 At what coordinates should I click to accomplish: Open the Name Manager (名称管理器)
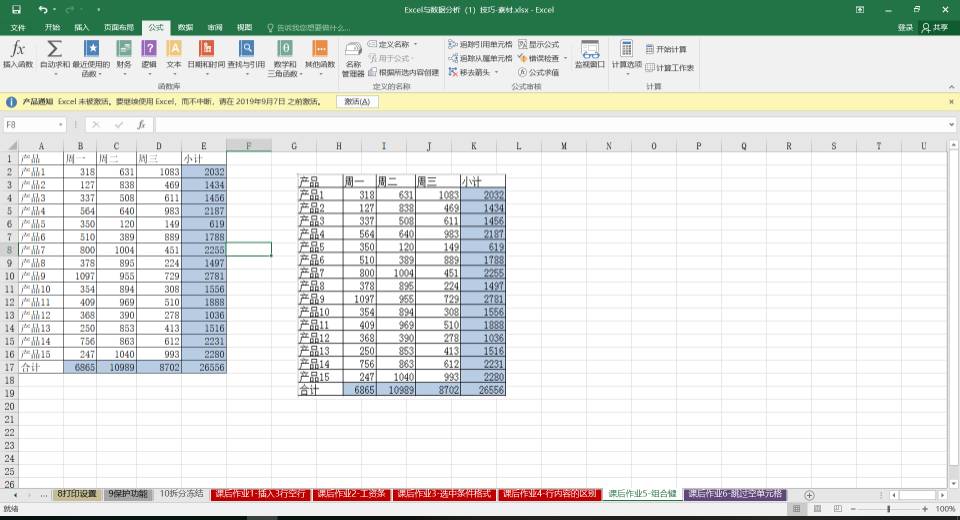[353, 59]
